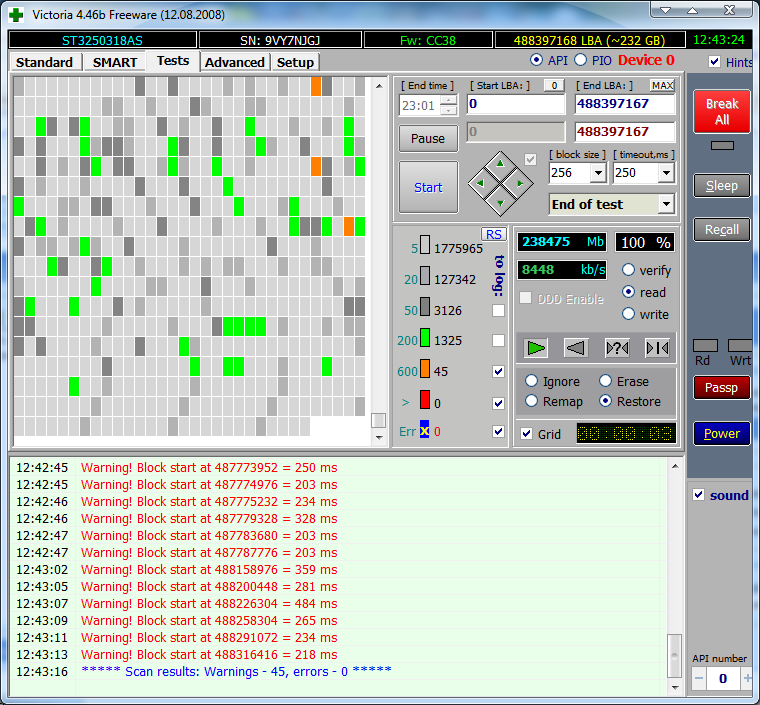Click the forward scan direction arrow icon
This screenshot has width=760, height=705.
pyautogui.click(x=537, y=348)
